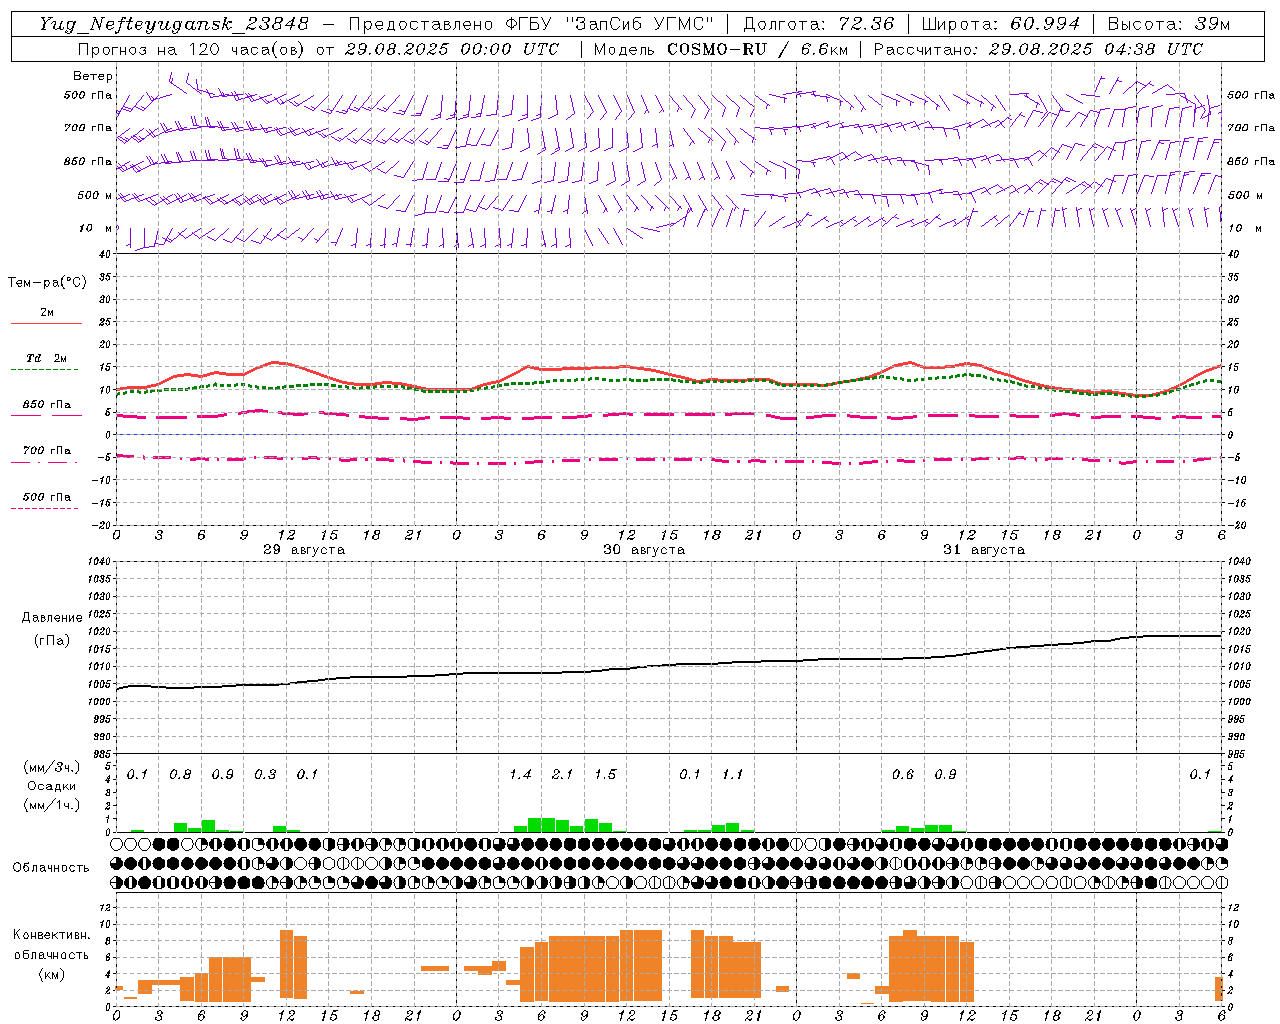Click the Тем-ра(°C) temperature panel label

[x=47, y=283]
